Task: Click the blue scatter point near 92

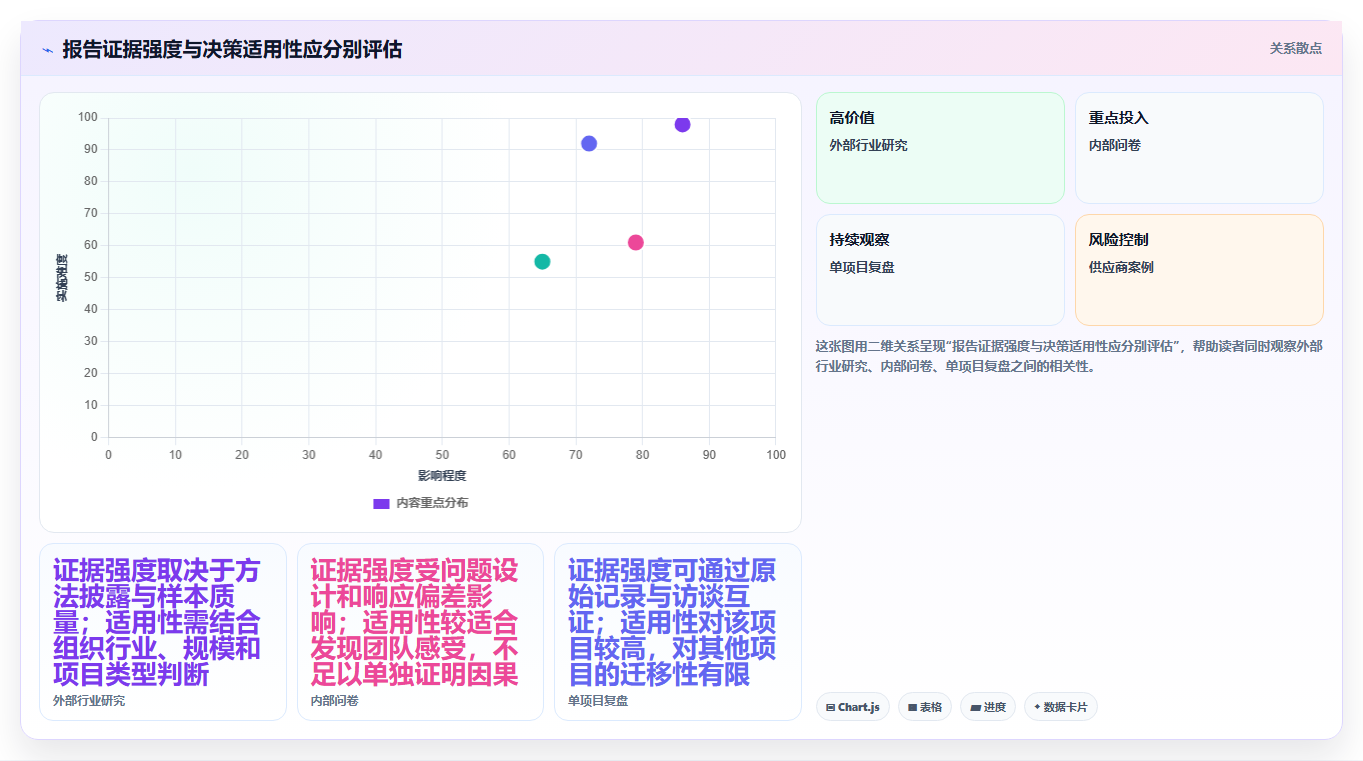Action: tap(589, 143)
